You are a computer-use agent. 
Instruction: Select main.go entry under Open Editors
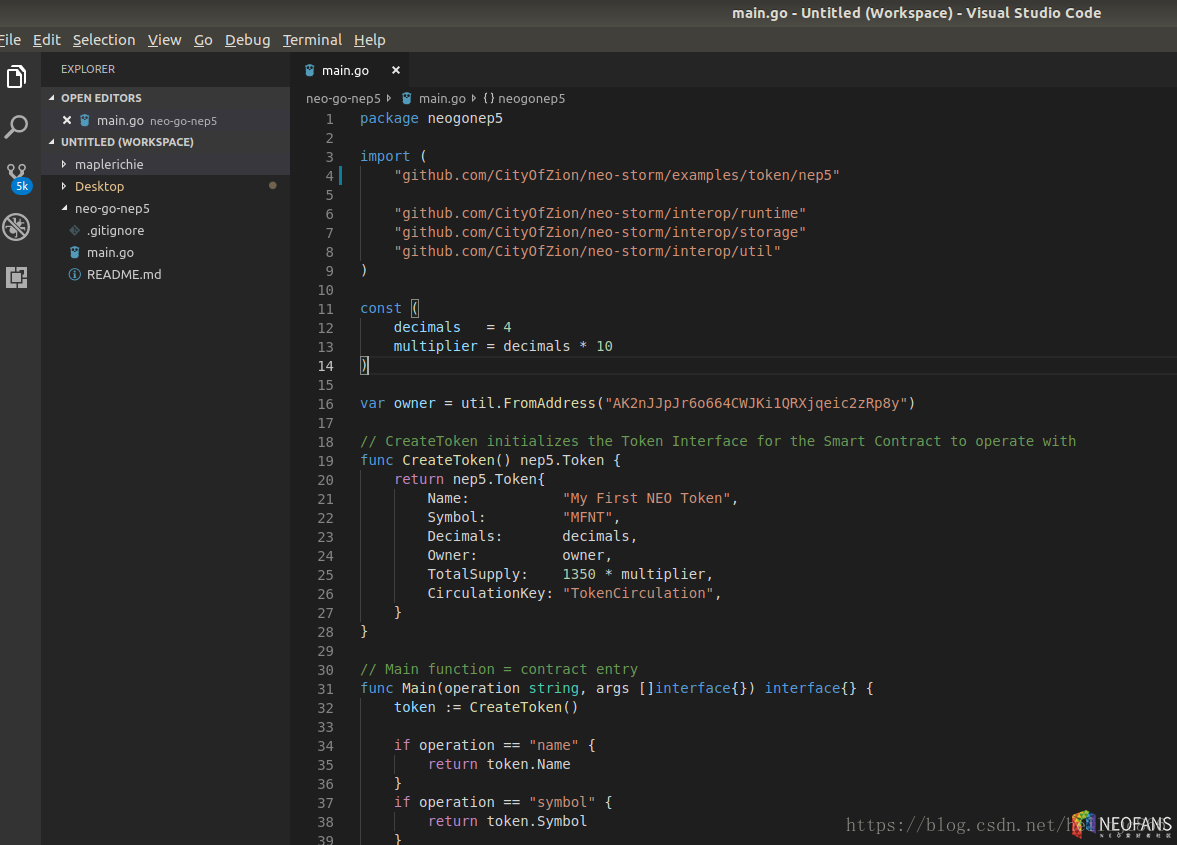pos(165,120)
